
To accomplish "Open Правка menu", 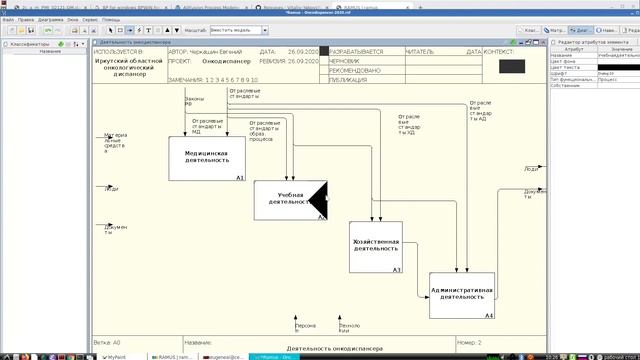I will click(26, 20).
